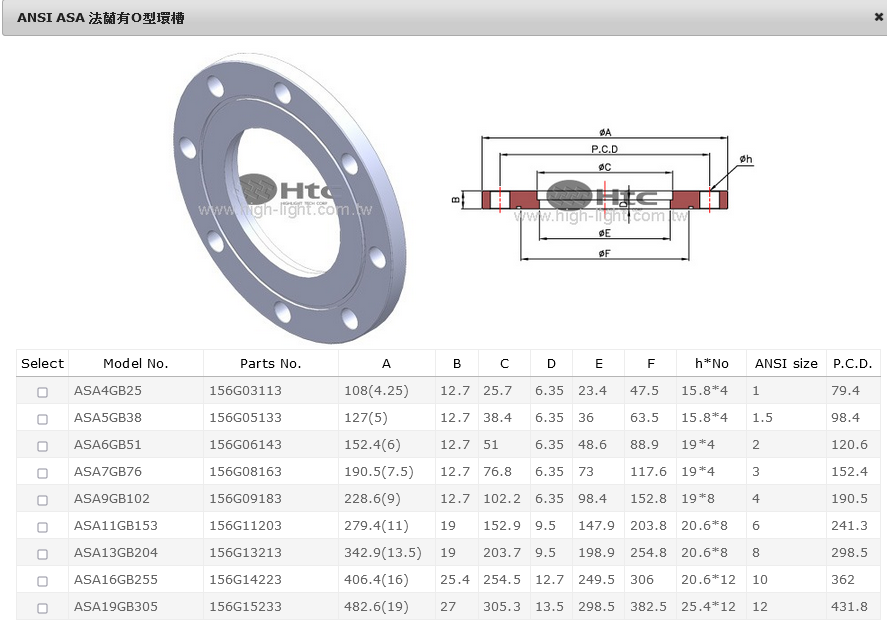This screenshot has width=887, height=629.
Task: Click the flange cross-section dimension diagram
Action: (x=605, y=195)
